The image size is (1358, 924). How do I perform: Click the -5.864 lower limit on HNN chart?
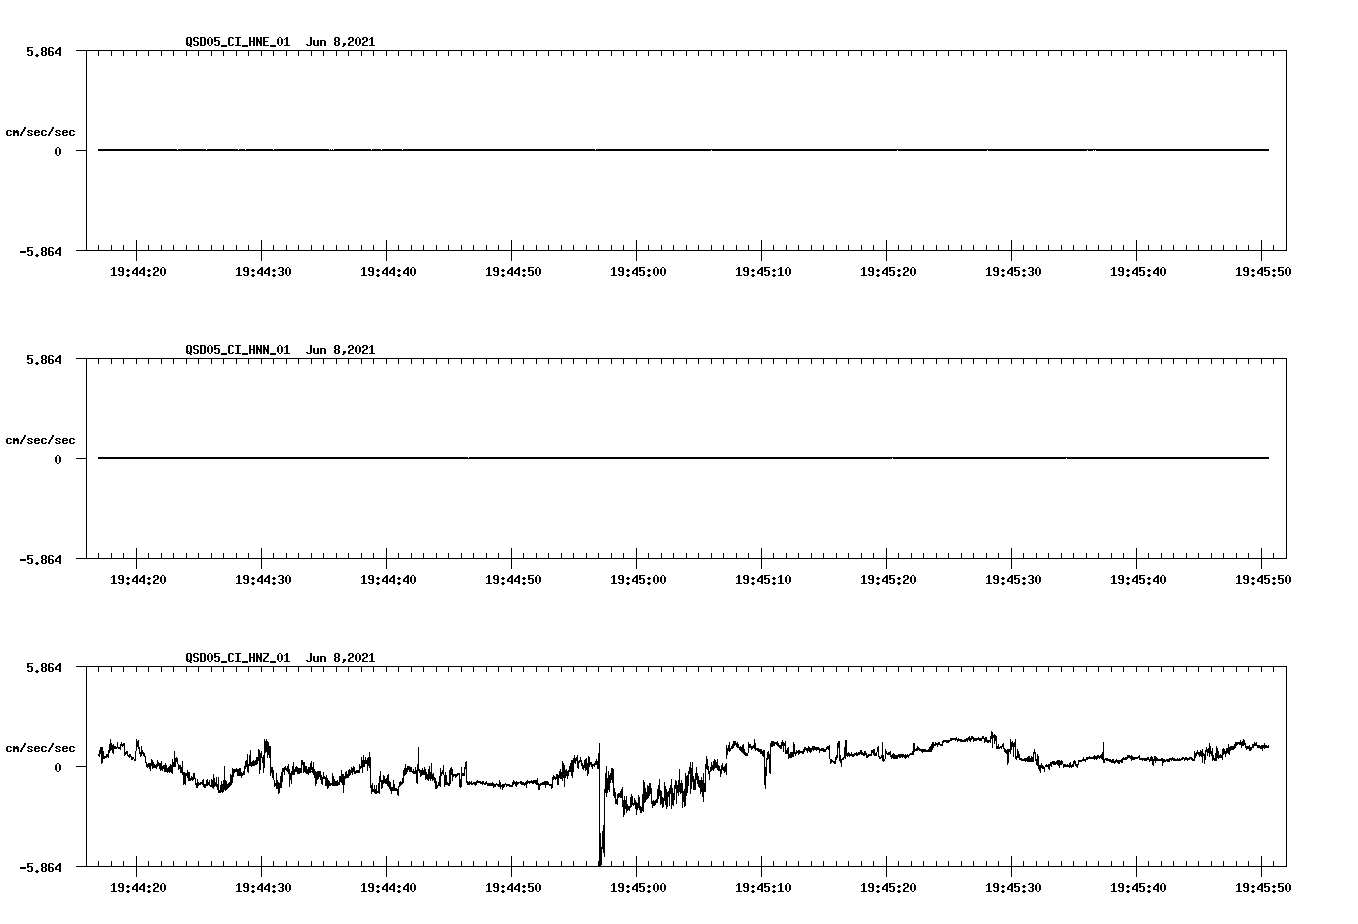(40, 559)
